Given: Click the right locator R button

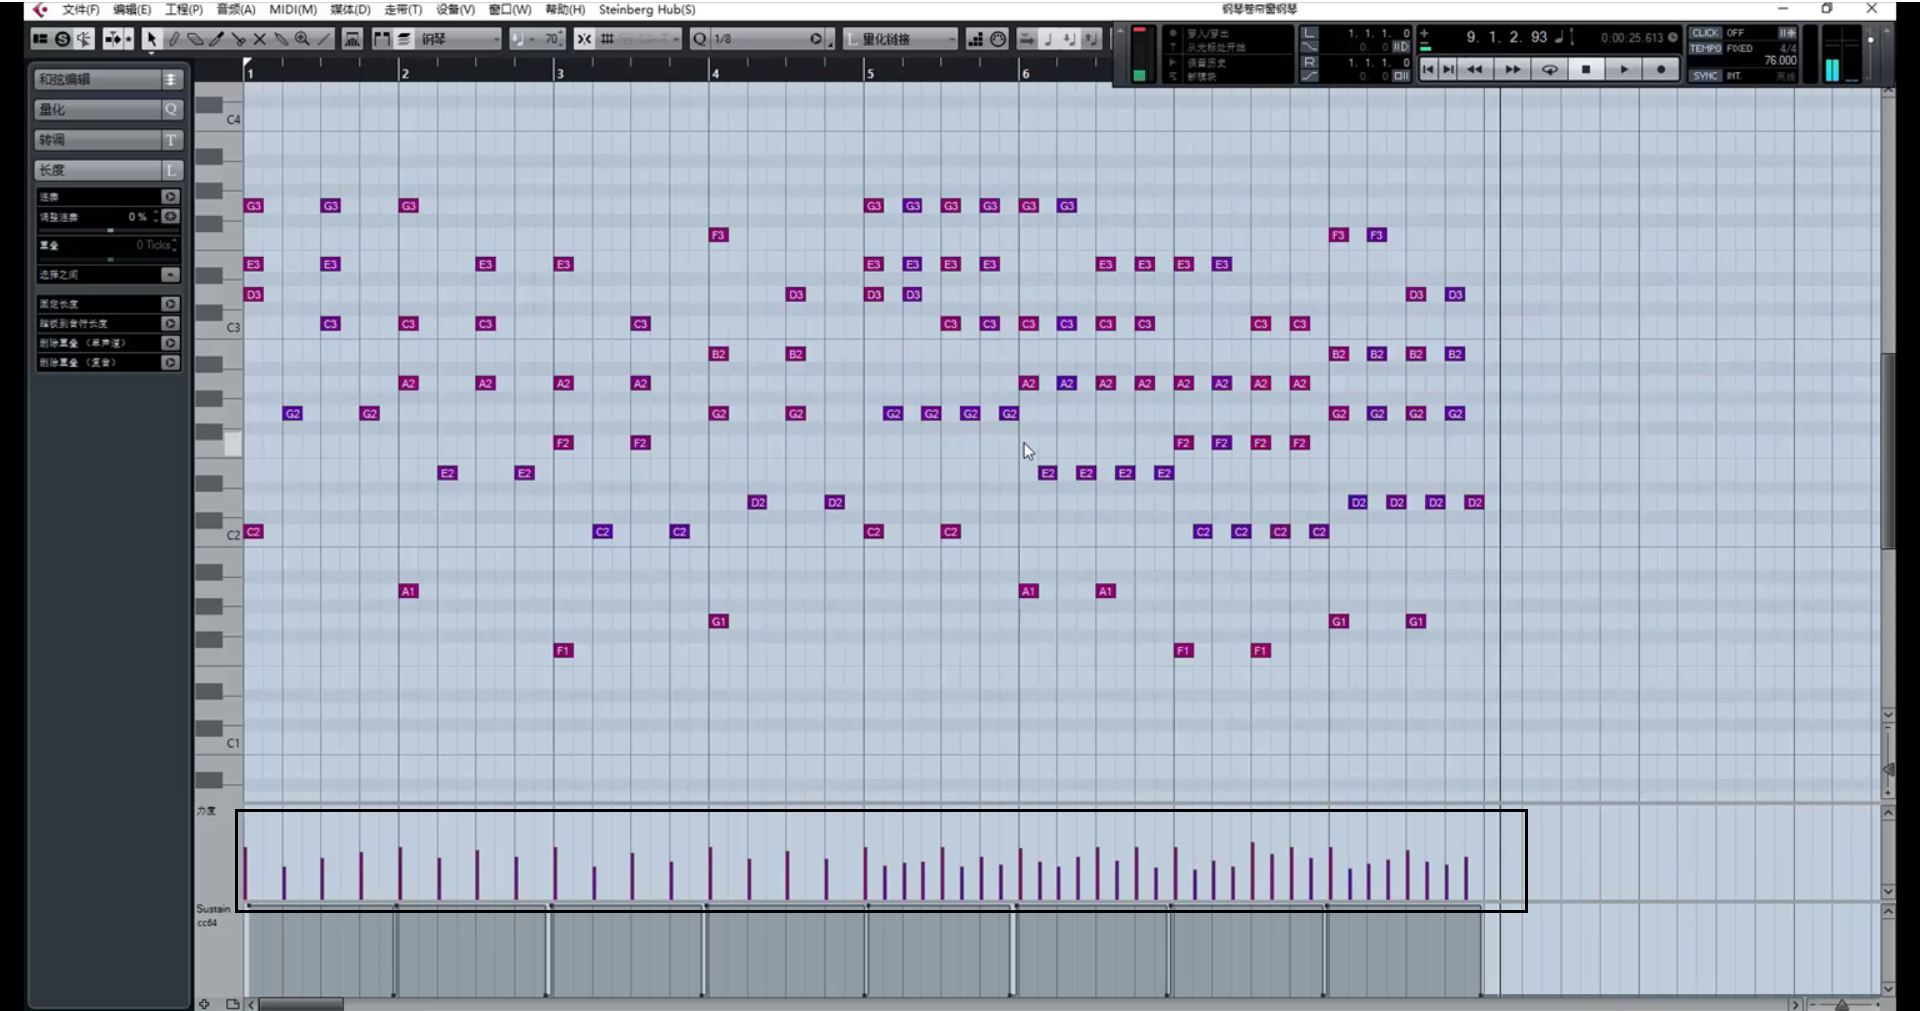Looking at the screenshot, I should [x=1309, y=62].
